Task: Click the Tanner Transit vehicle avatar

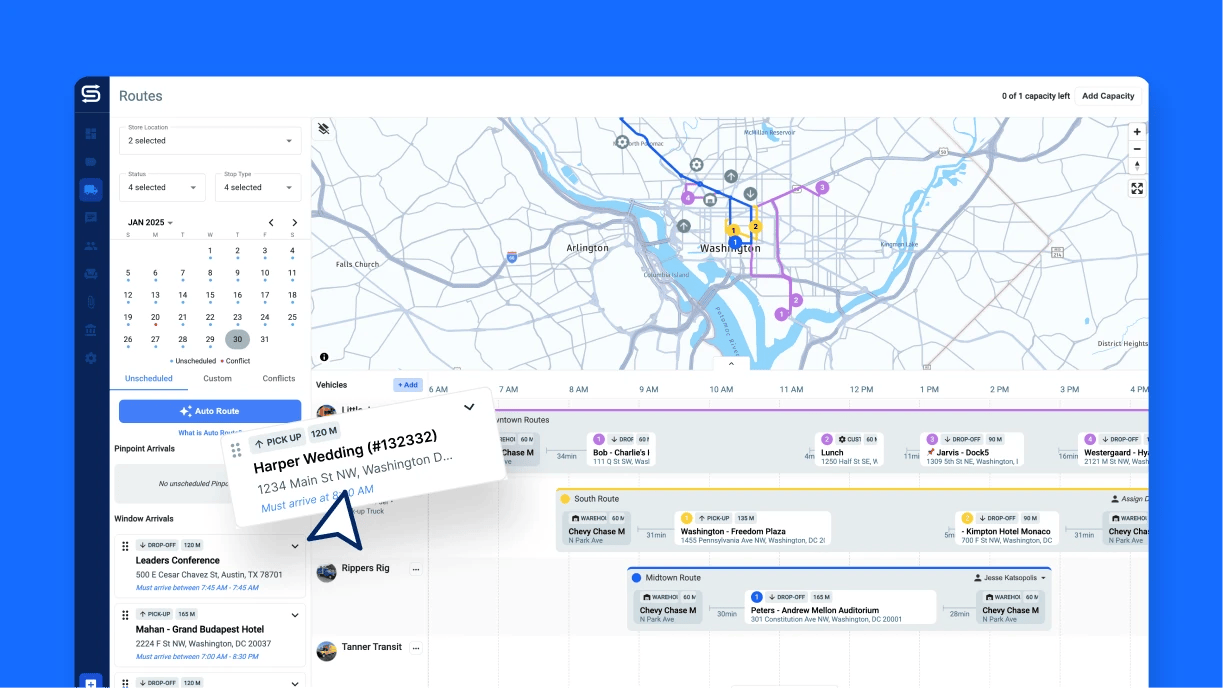Action: point(326,651)
